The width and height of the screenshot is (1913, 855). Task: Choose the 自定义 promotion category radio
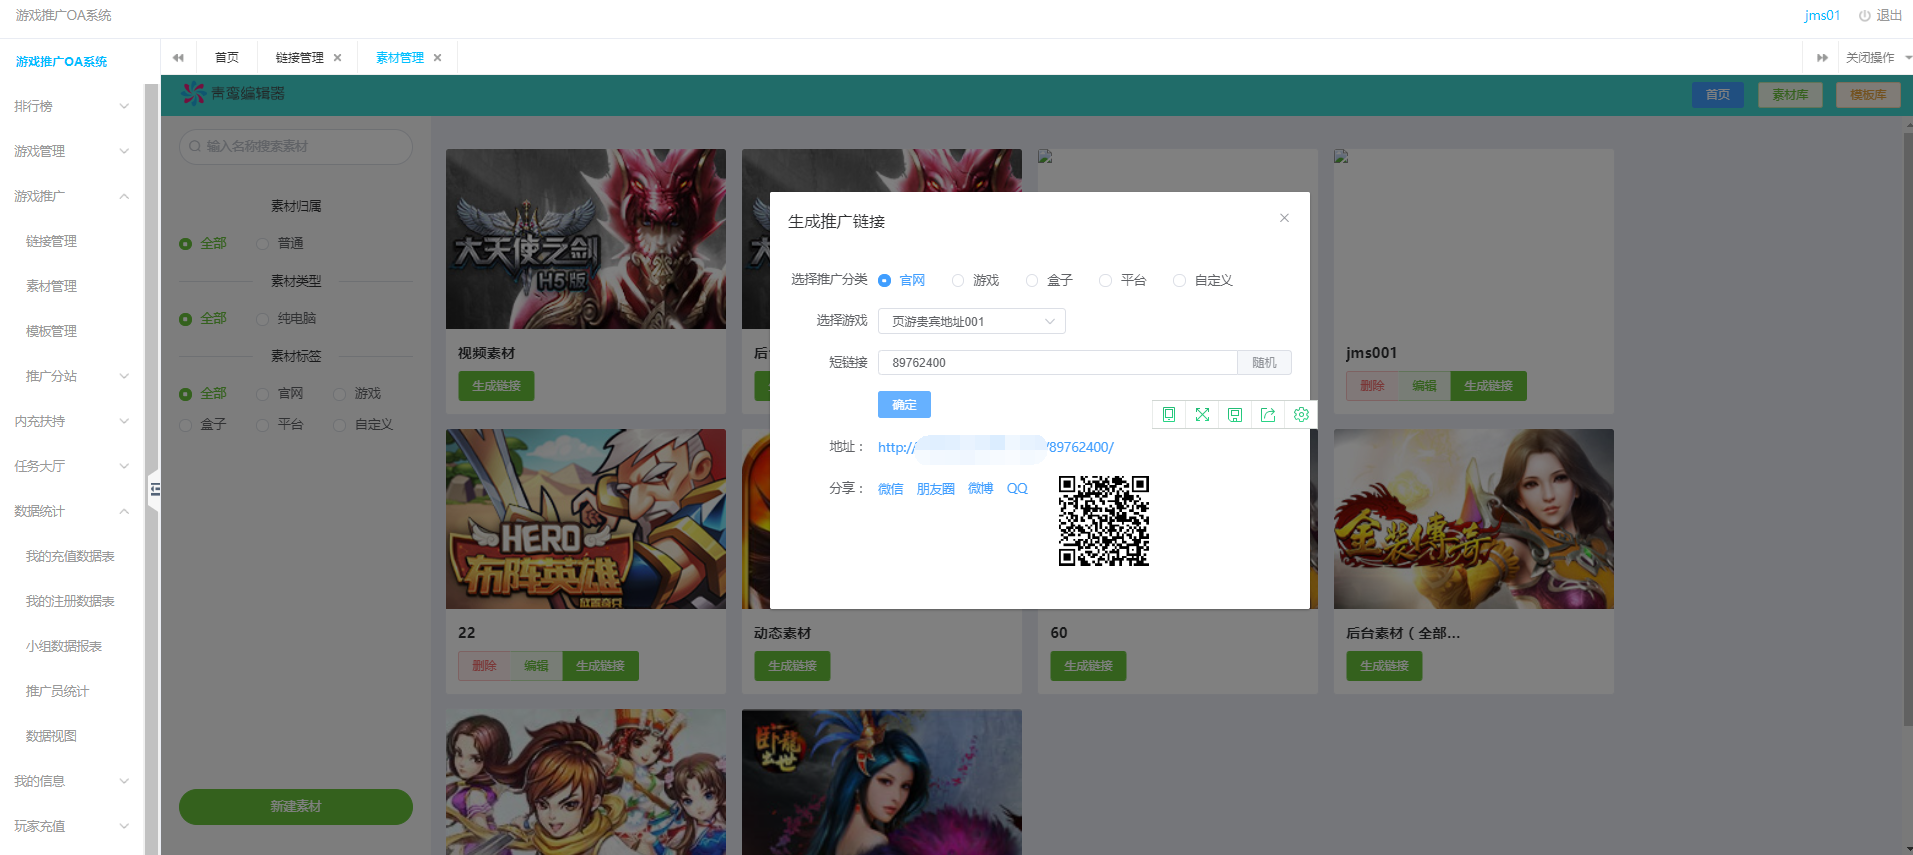tap(1180, 281)
